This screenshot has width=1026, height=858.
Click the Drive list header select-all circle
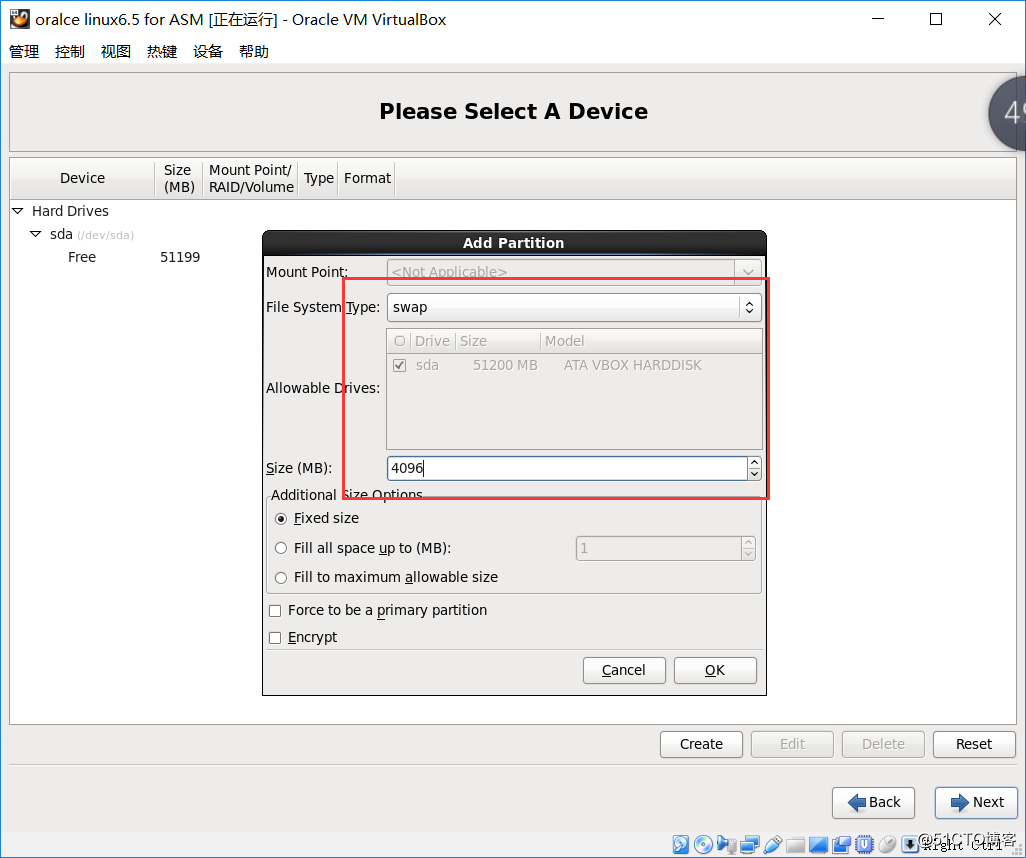coord(400,341)
